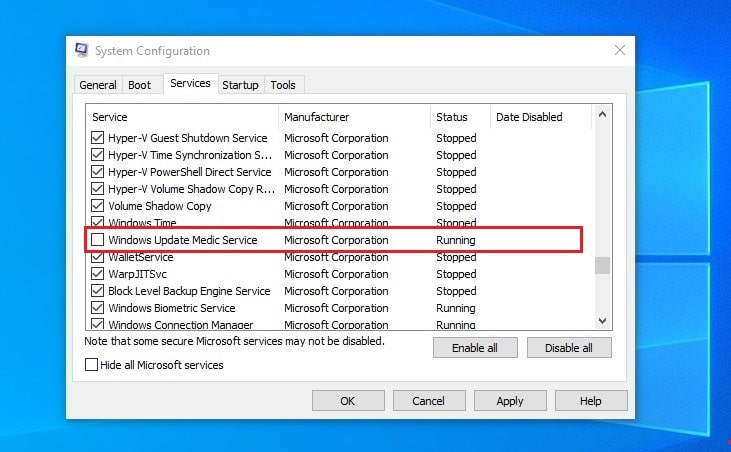Select Hyper-V Guest Shutdown Service name

point(188,138)
